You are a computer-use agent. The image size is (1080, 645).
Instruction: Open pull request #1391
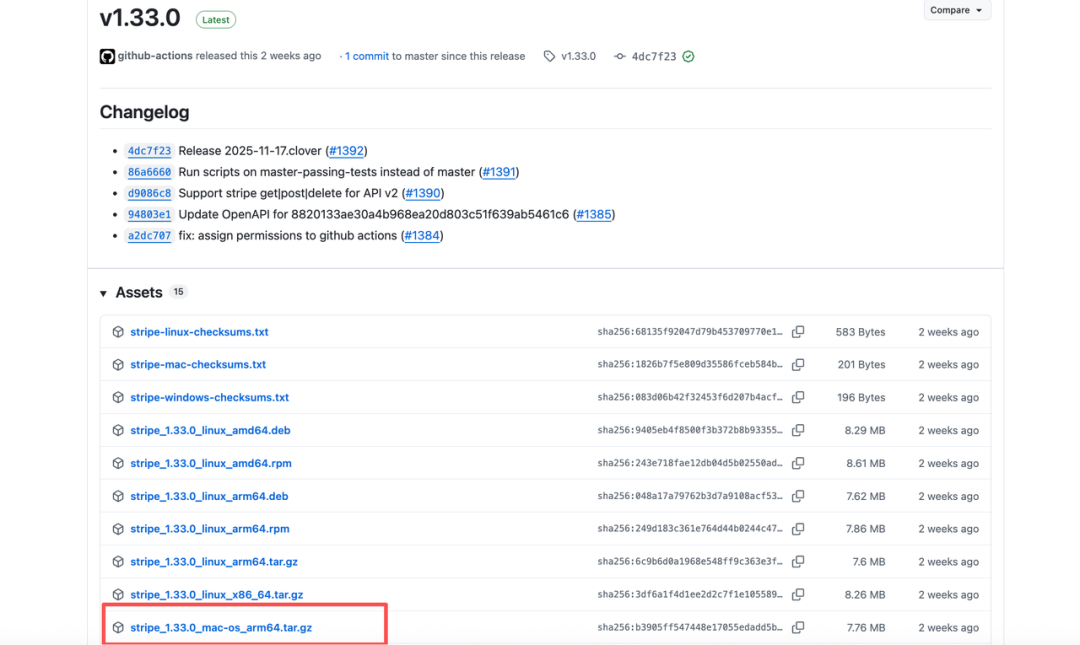[x=499, y=172]
